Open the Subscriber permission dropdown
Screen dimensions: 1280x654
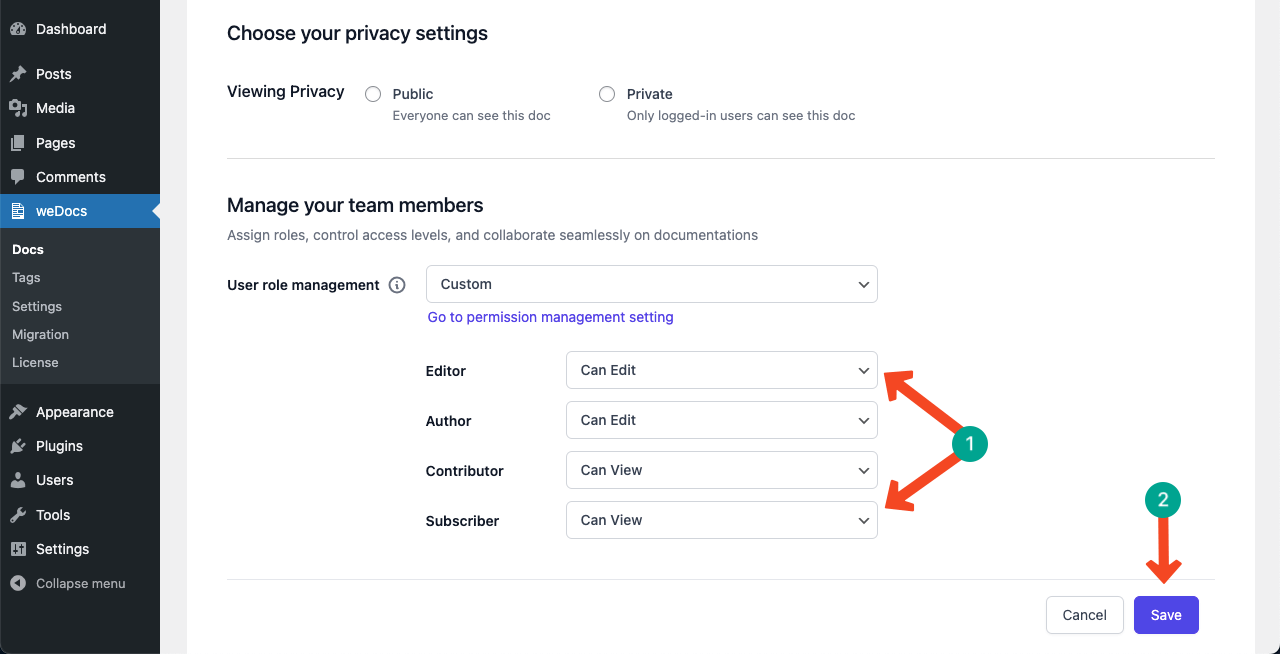click(x=722, y=520)
